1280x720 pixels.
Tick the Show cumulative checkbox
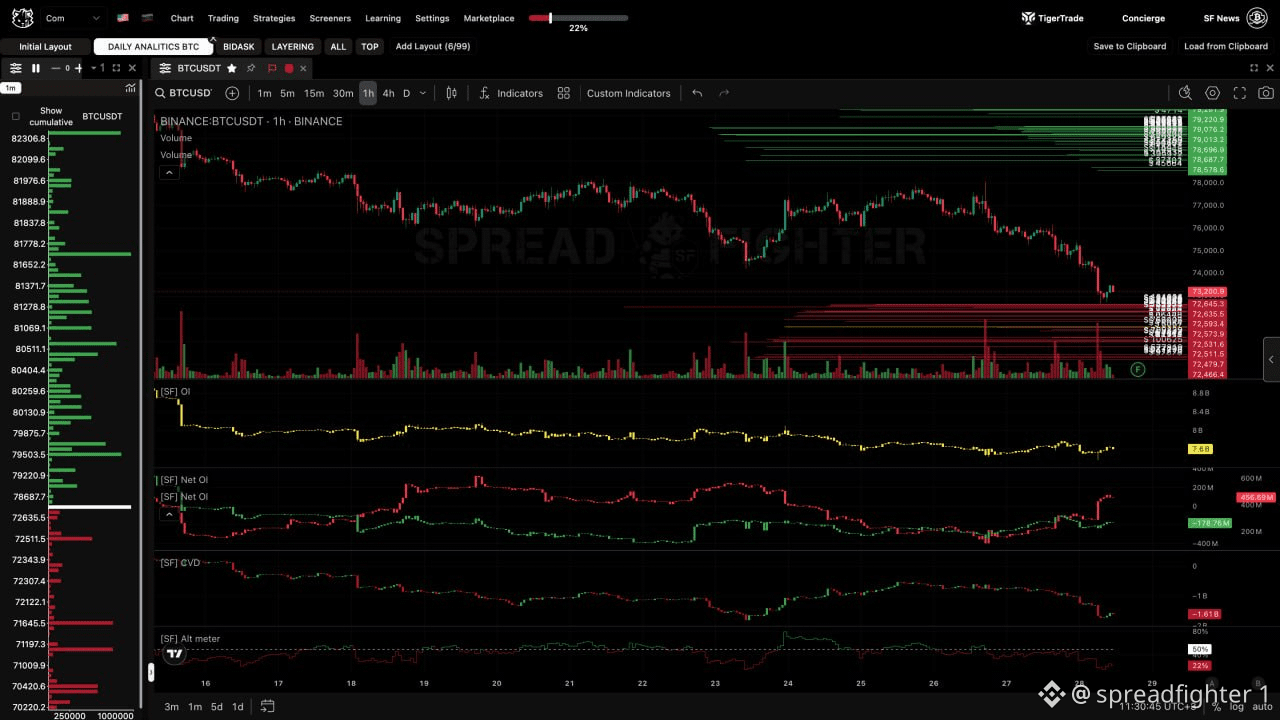tap(15, 116)
